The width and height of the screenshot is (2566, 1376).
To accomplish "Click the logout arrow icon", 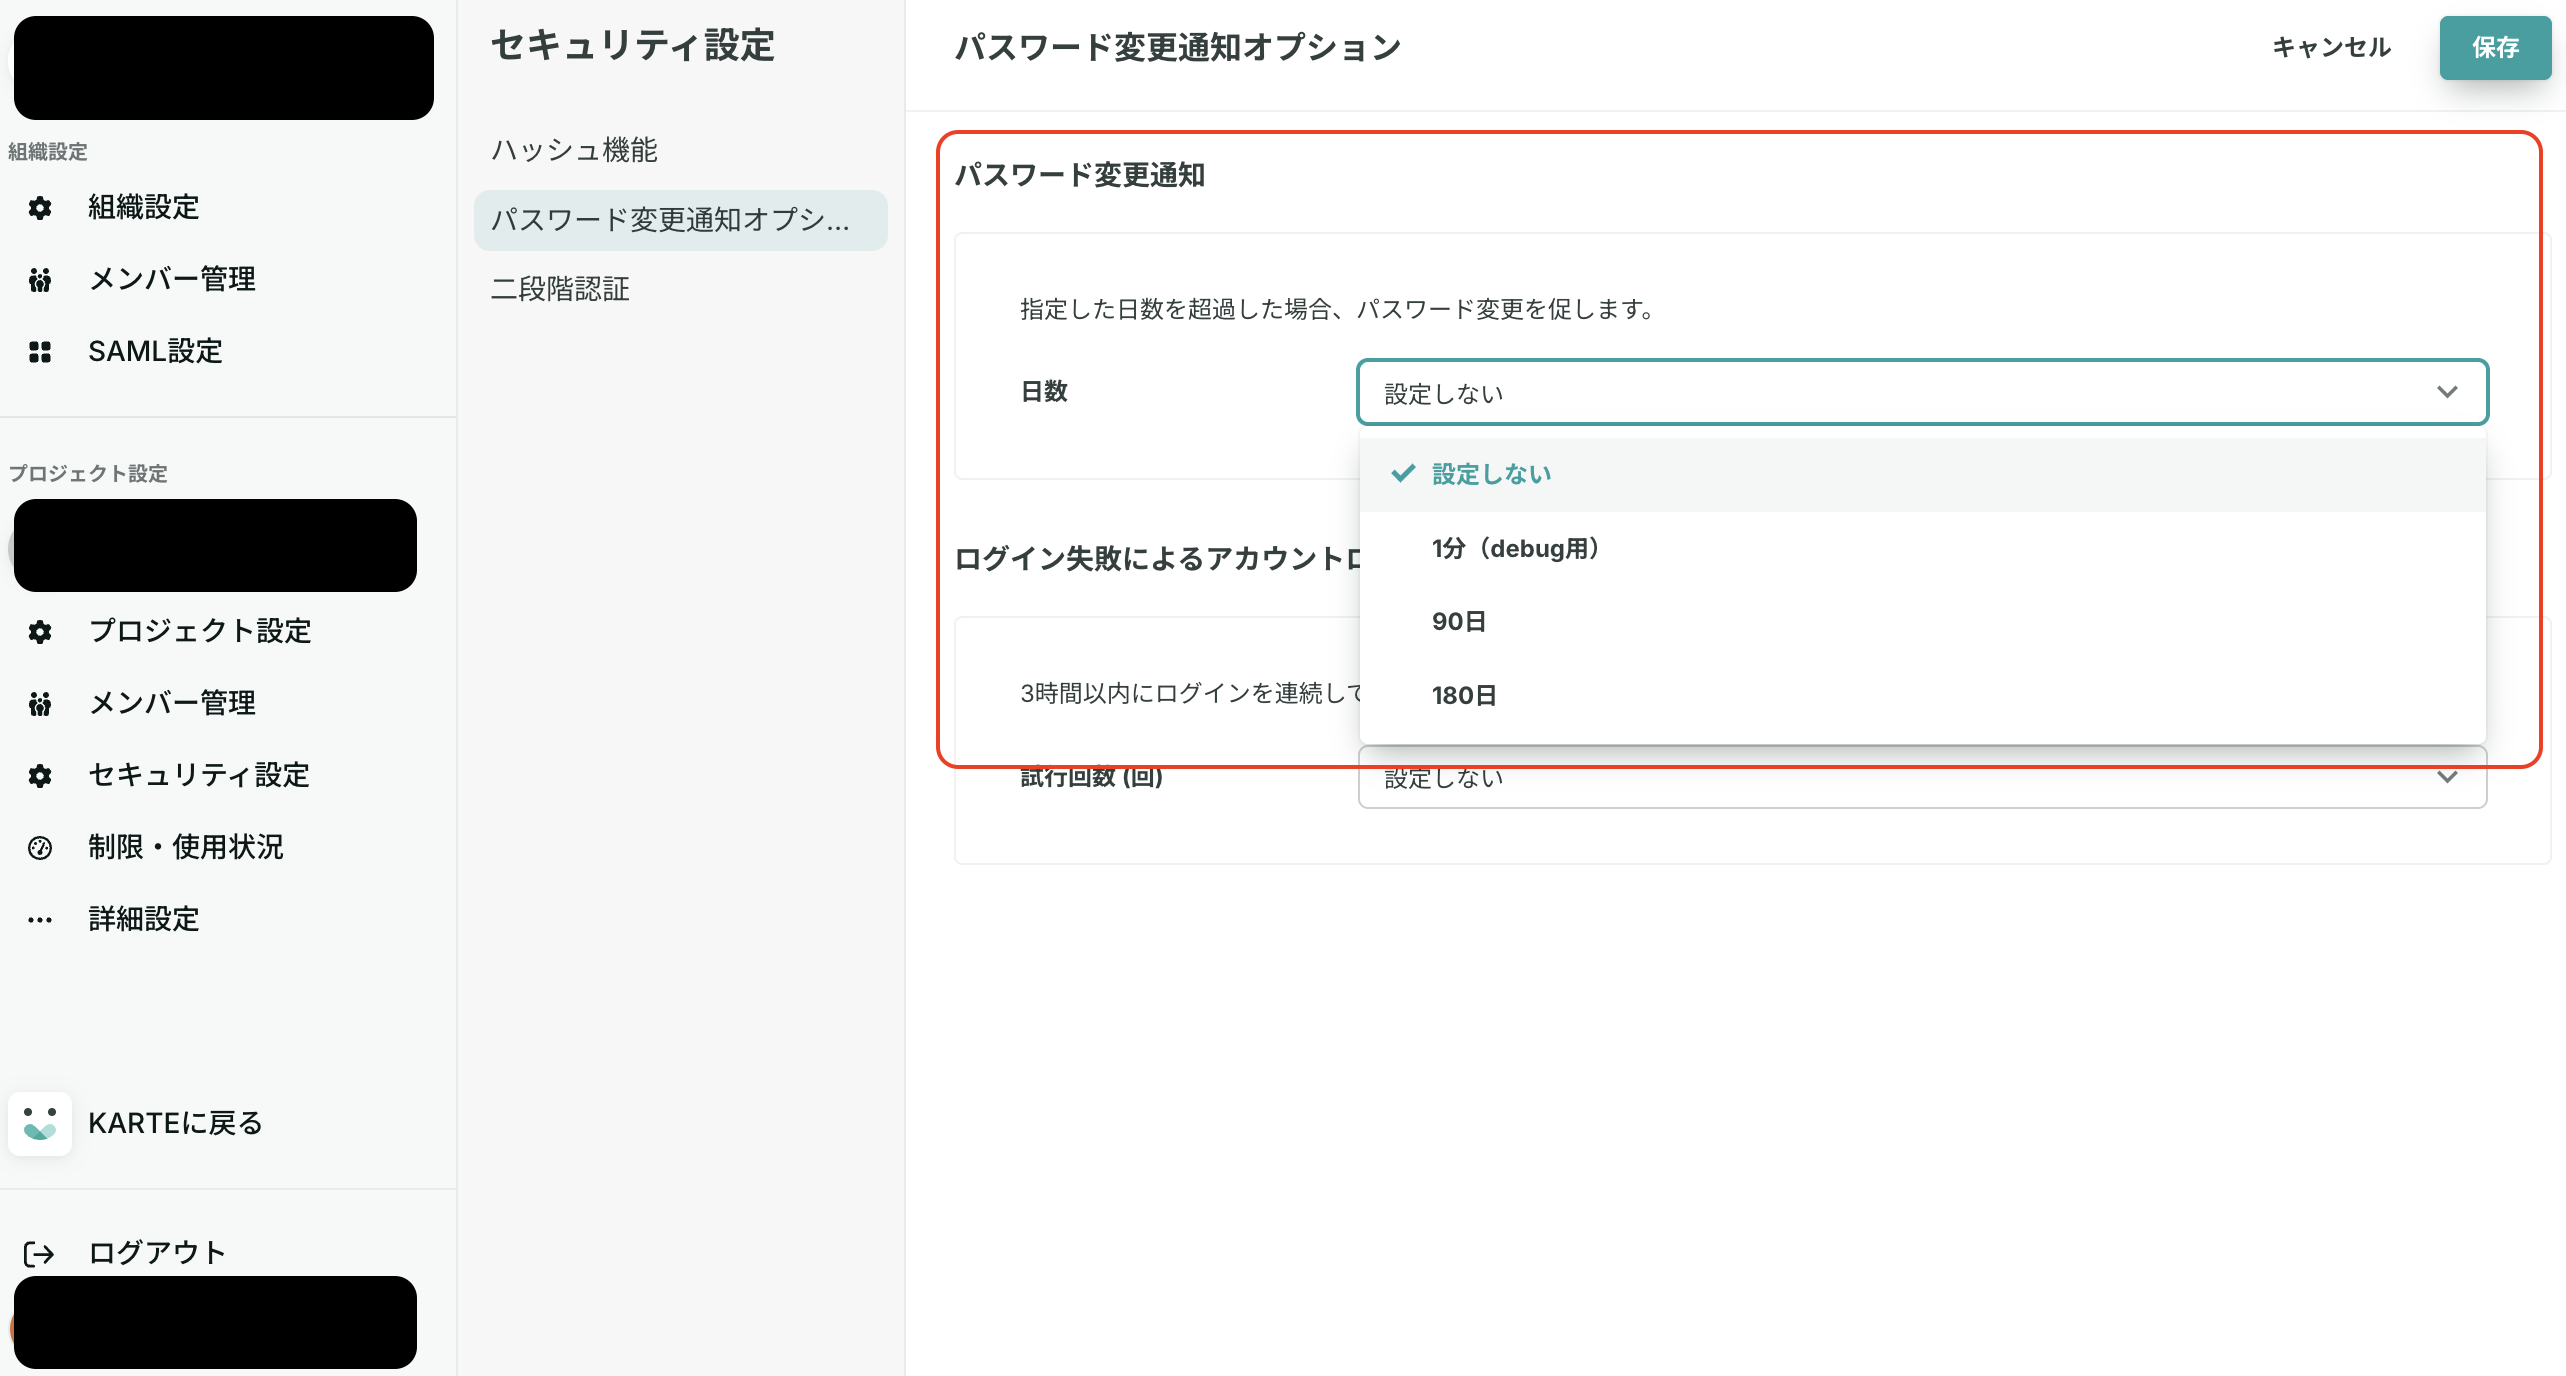I will point(39,1253).
